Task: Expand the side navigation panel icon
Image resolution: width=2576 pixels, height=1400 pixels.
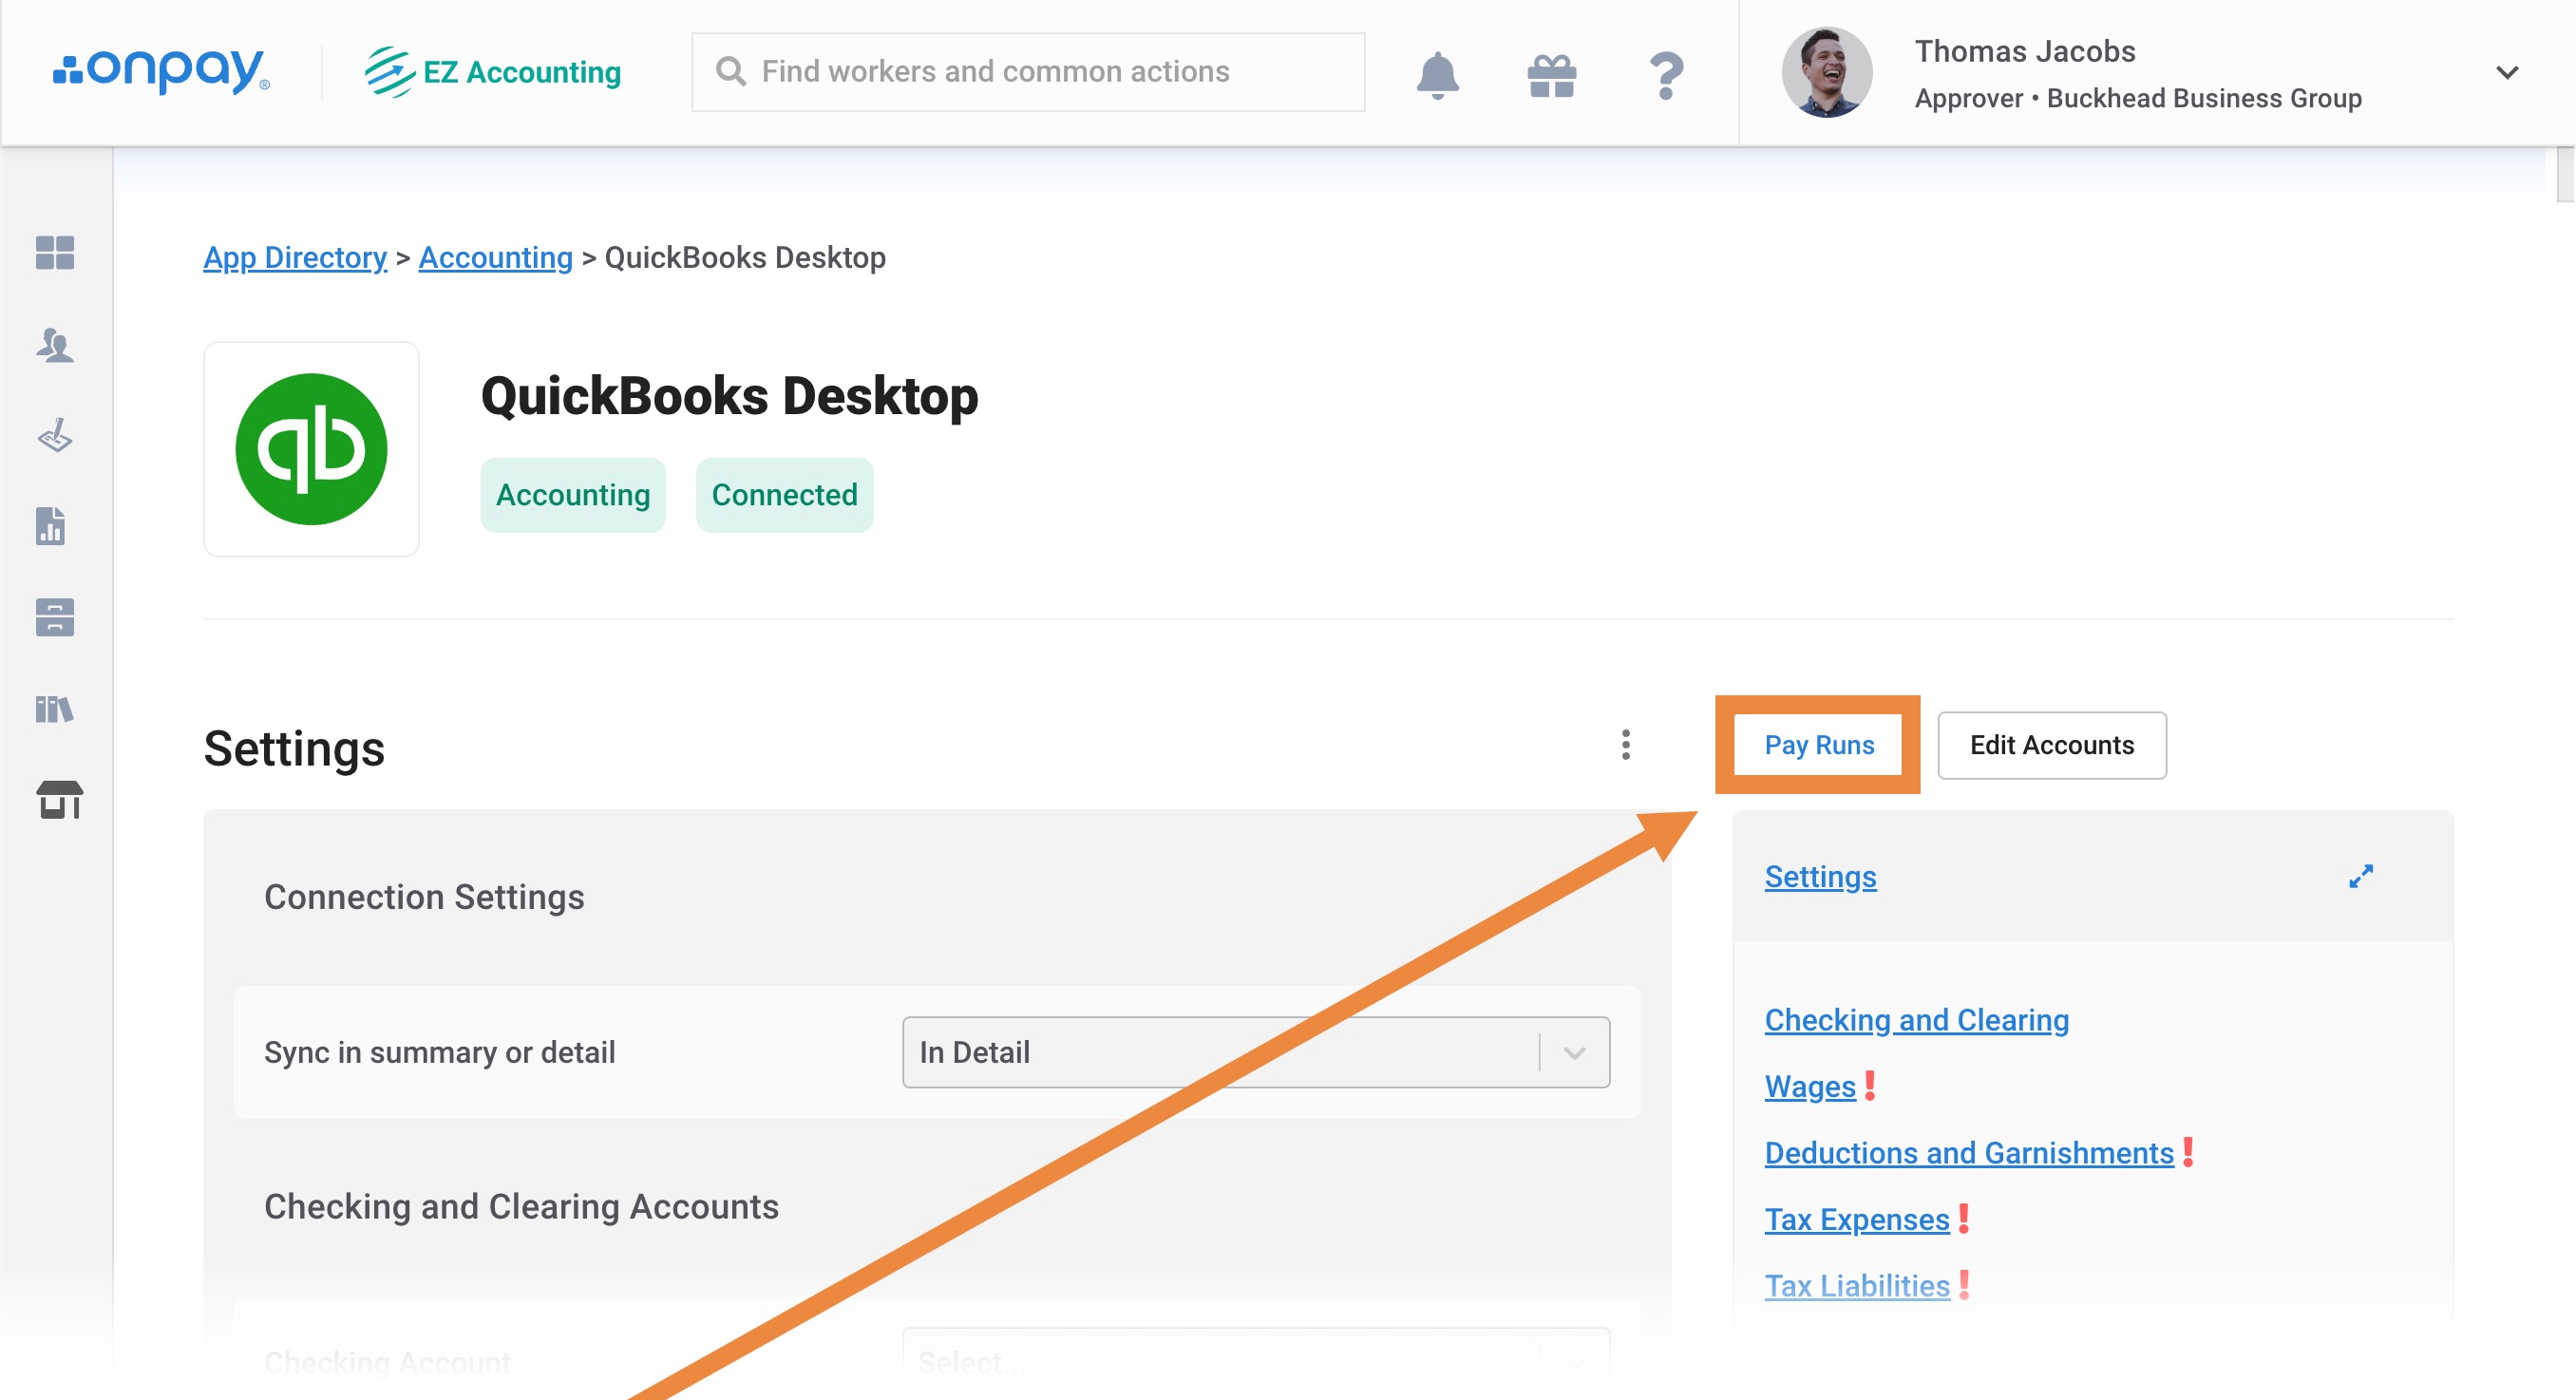Action: point(2361,877)
